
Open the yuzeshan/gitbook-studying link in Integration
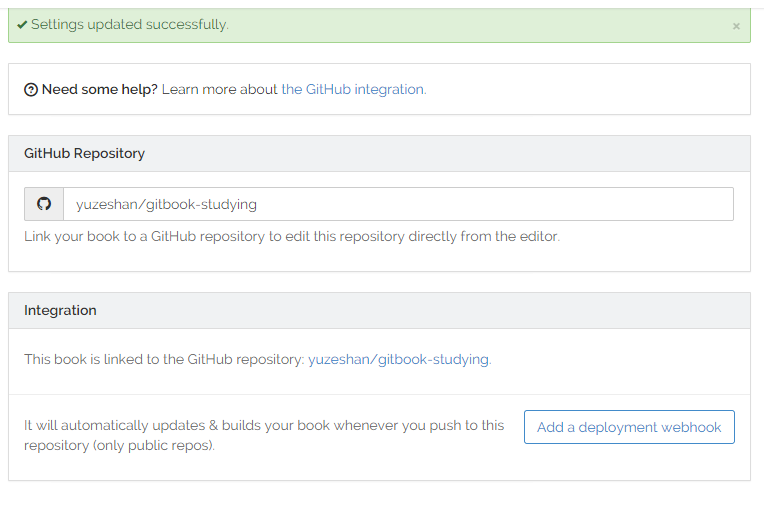coord(398,359)
